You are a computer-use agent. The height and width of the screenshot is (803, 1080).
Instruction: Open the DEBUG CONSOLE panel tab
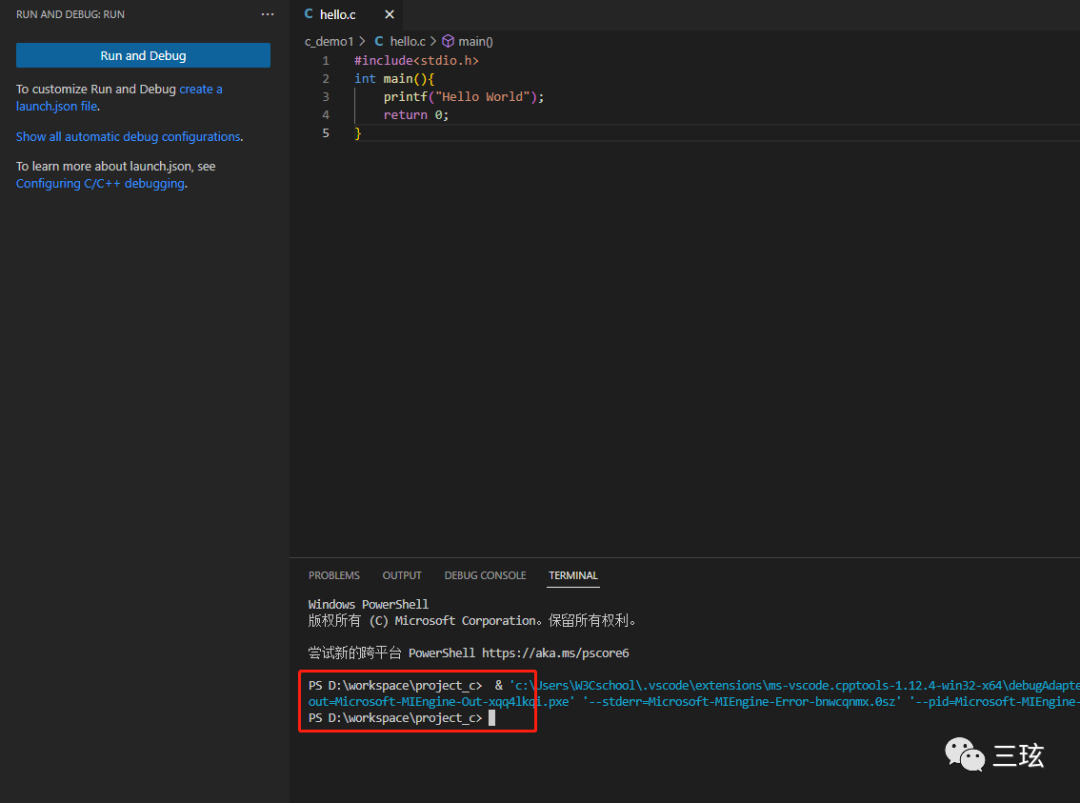pyautogui.click(x=485, y=576)
